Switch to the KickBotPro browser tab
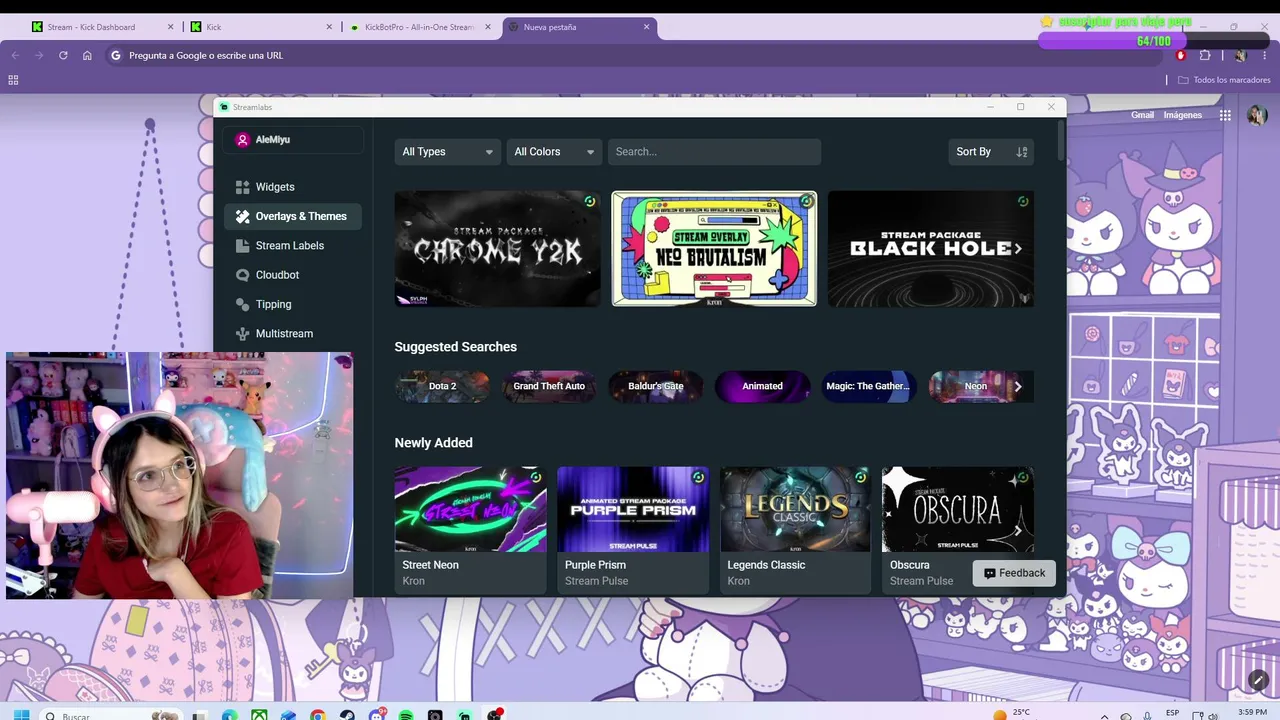1280x720 pixels. pyautogui.click(x=420, y=27)
